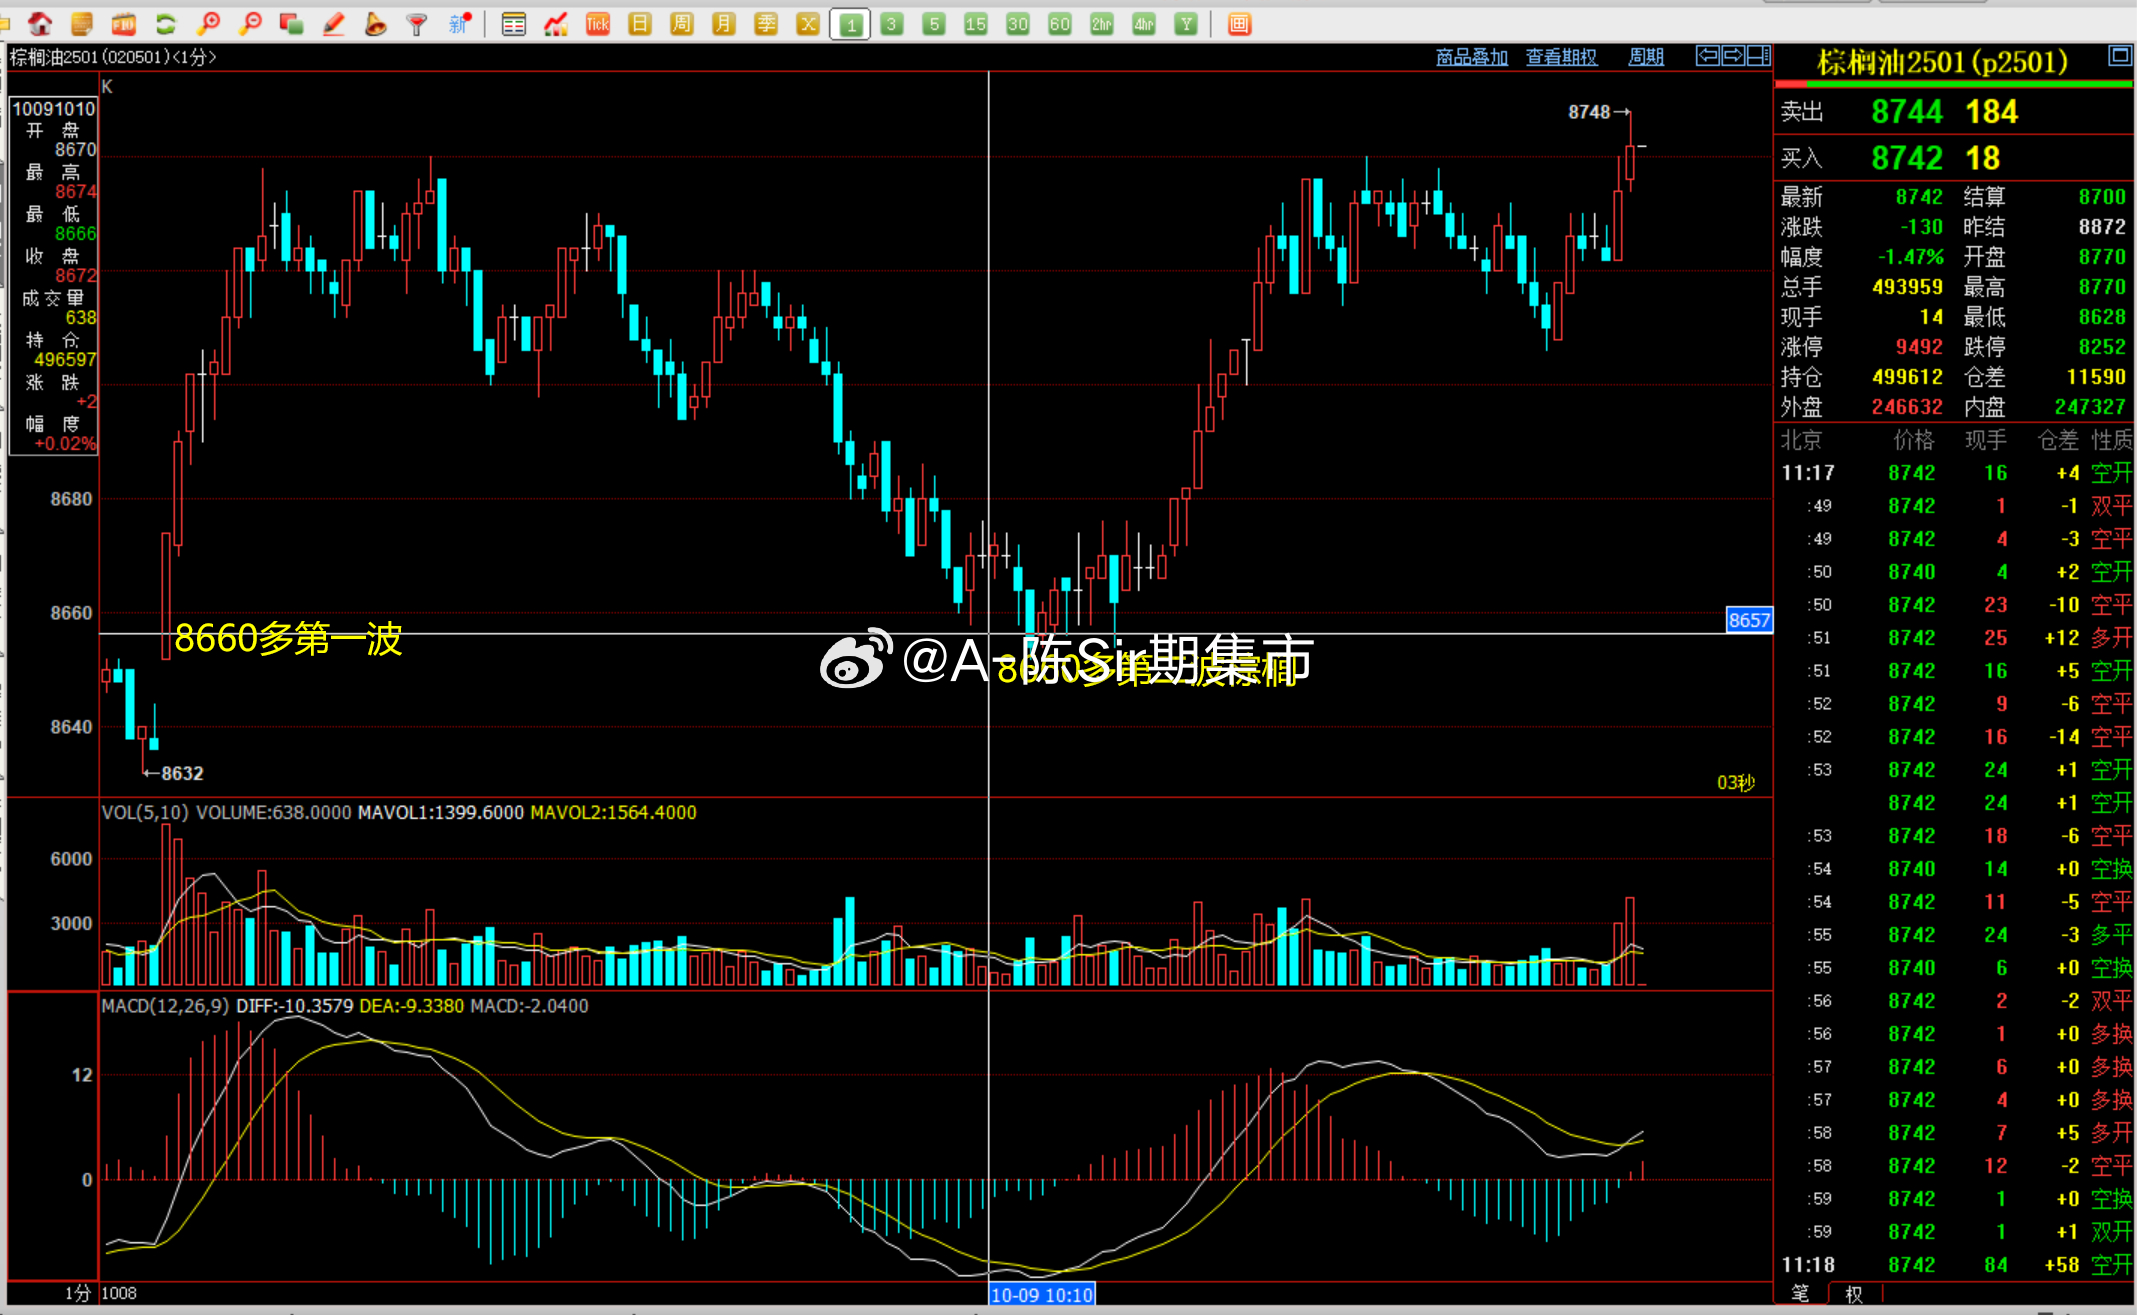Image resolution: width=2137 pixels, height=1315 pixels.
Task: Select the 2hr period button
Action: 1102,24
